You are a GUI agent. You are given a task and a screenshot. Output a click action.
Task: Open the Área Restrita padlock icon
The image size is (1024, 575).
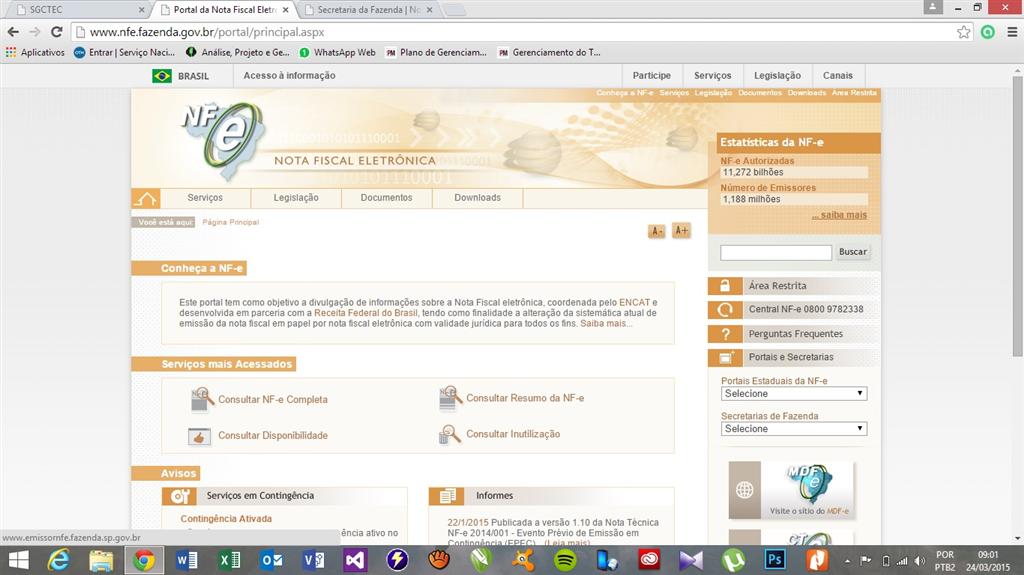coord(725,286)
